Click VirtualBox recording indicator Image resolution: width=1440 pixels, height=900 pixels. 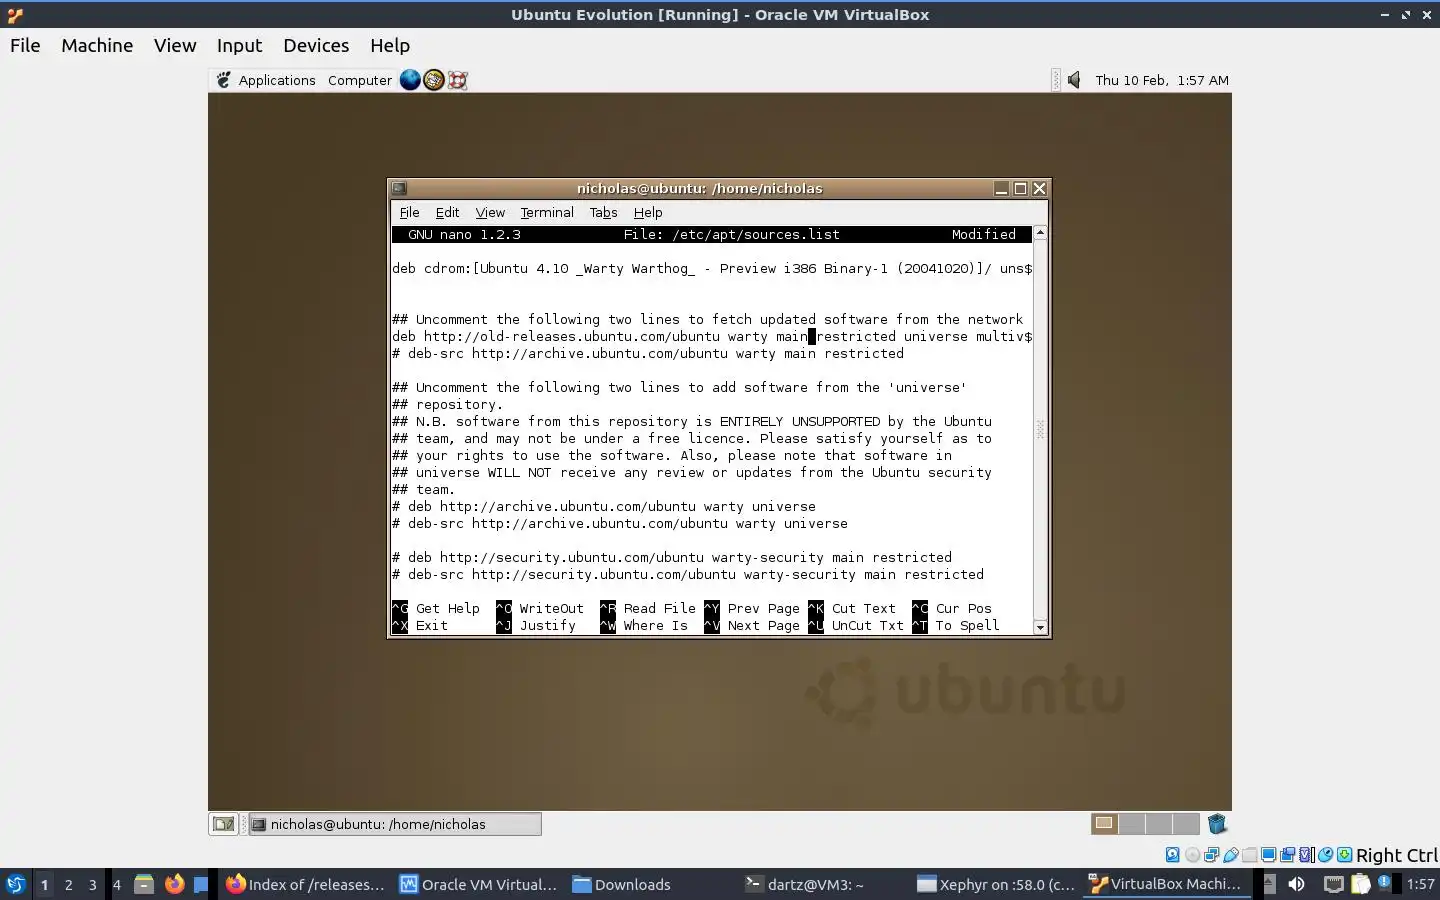1287,855
